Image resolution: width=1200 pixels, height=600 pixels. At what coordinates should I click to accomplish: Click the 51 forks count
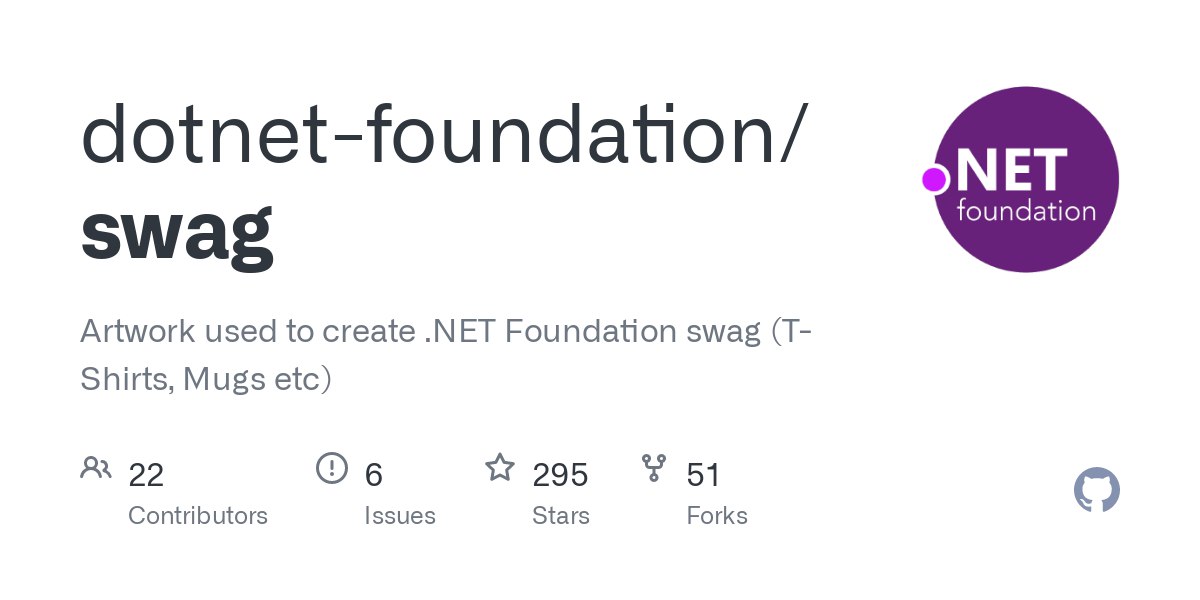[x=704, y=474]
